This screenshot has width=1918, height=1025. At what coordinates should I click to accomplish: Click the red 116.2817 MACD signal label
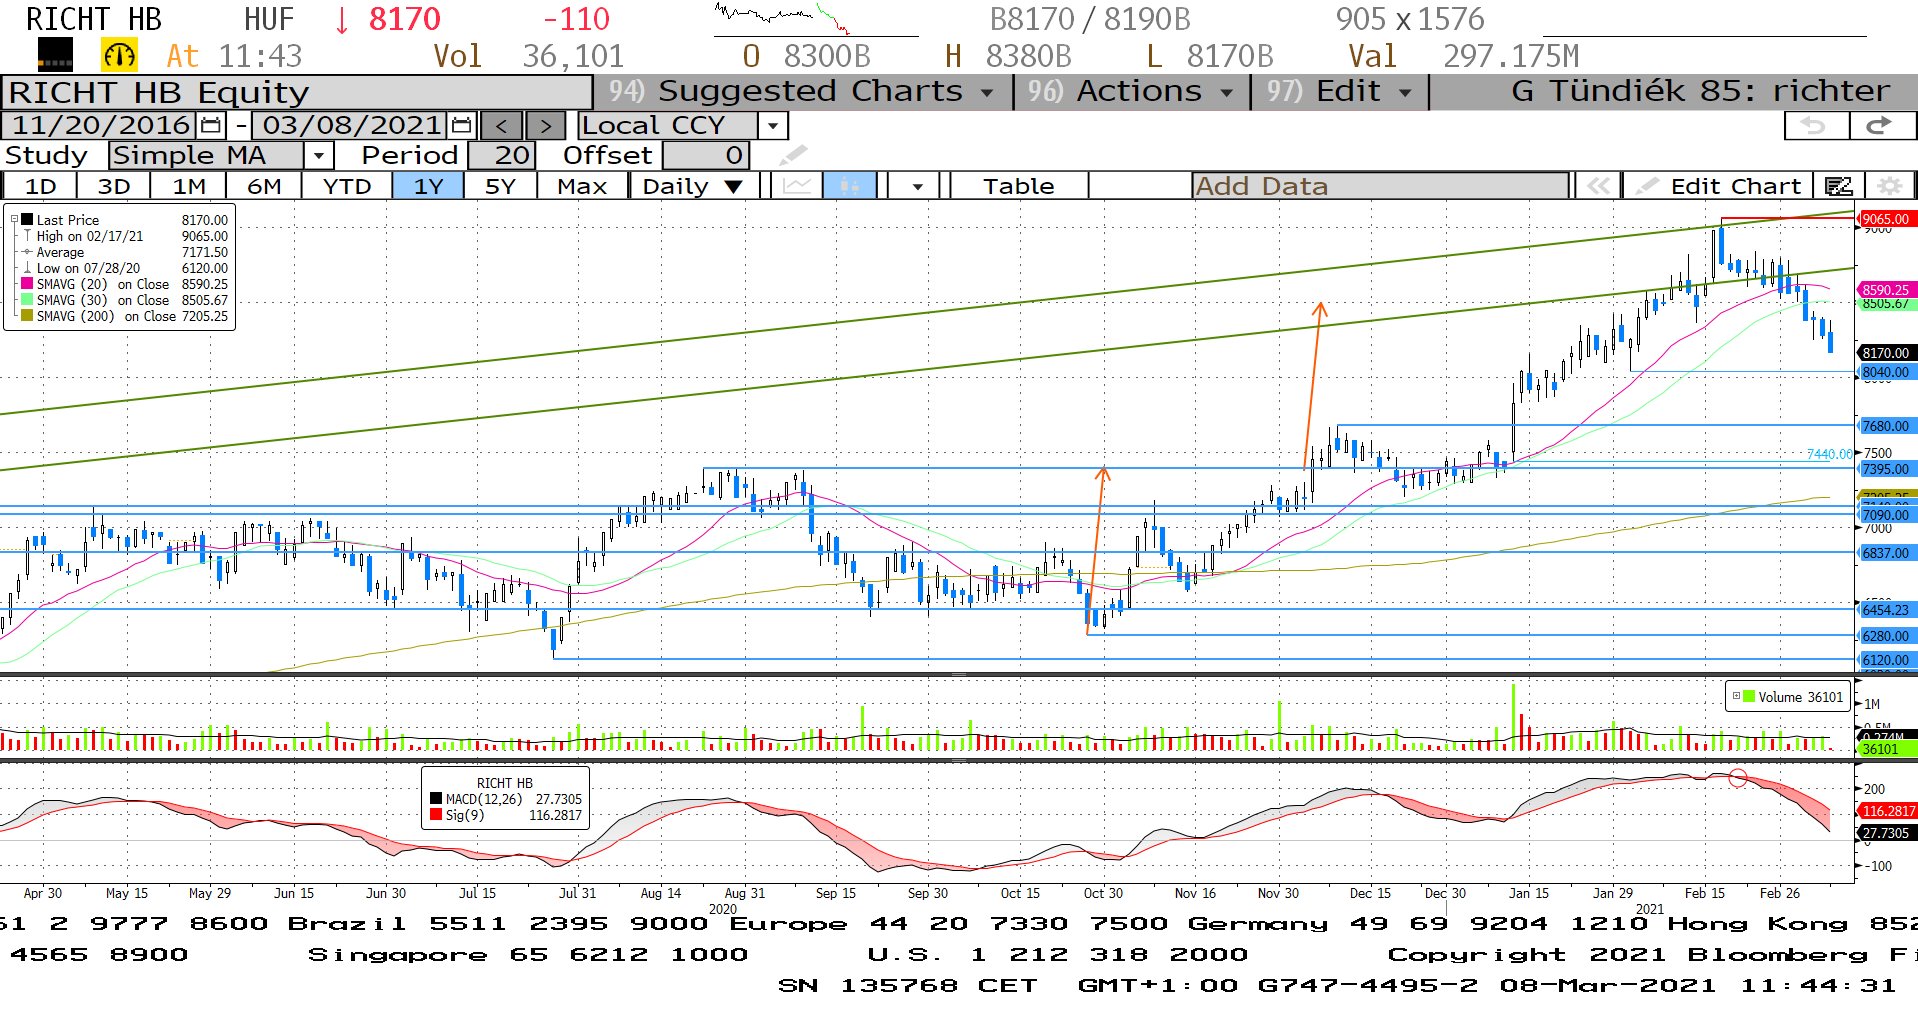(1887, 811)
